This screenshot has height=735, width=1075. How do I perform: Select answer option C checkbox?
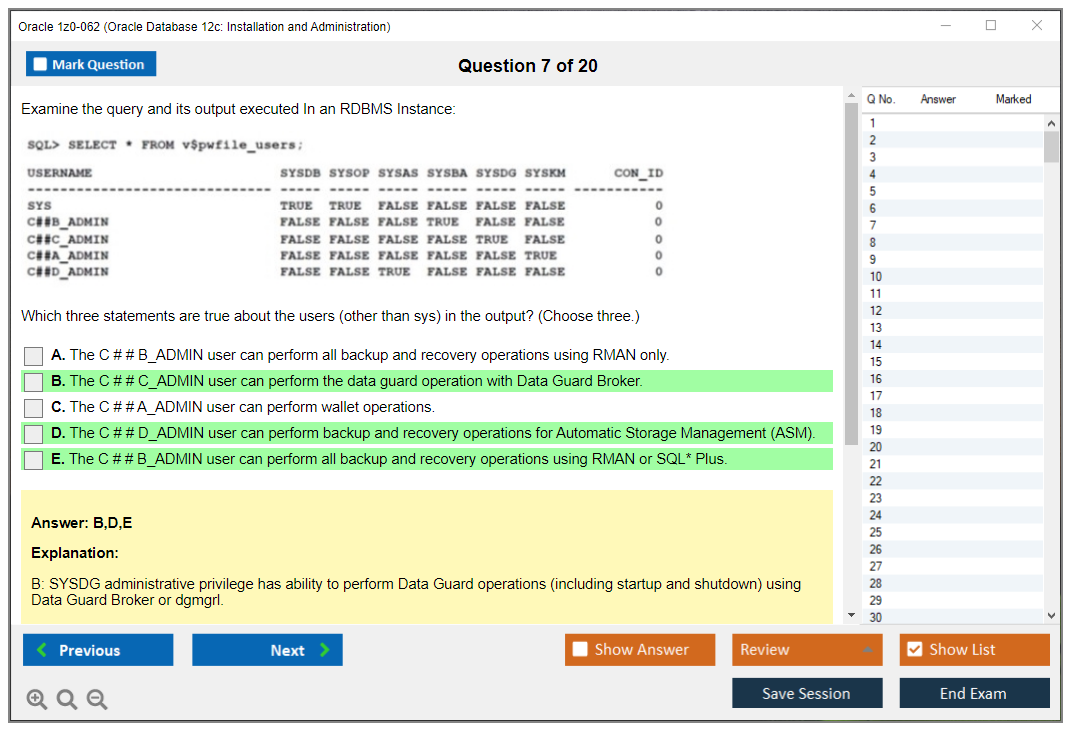click(x=34, y=408)
